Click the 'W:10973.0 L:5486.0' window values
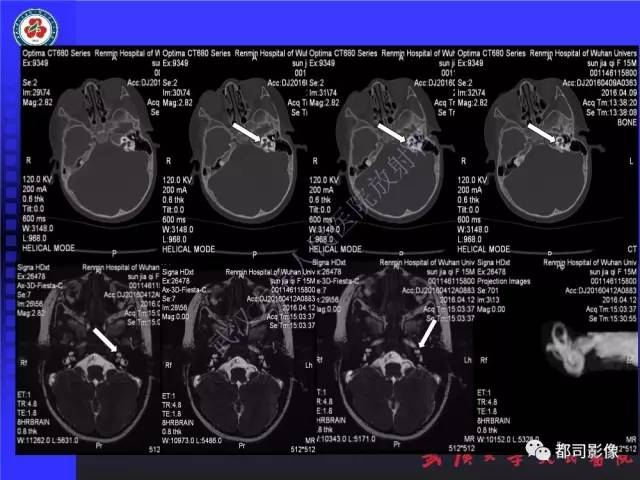The image size is (640, 480). [192, 440]
